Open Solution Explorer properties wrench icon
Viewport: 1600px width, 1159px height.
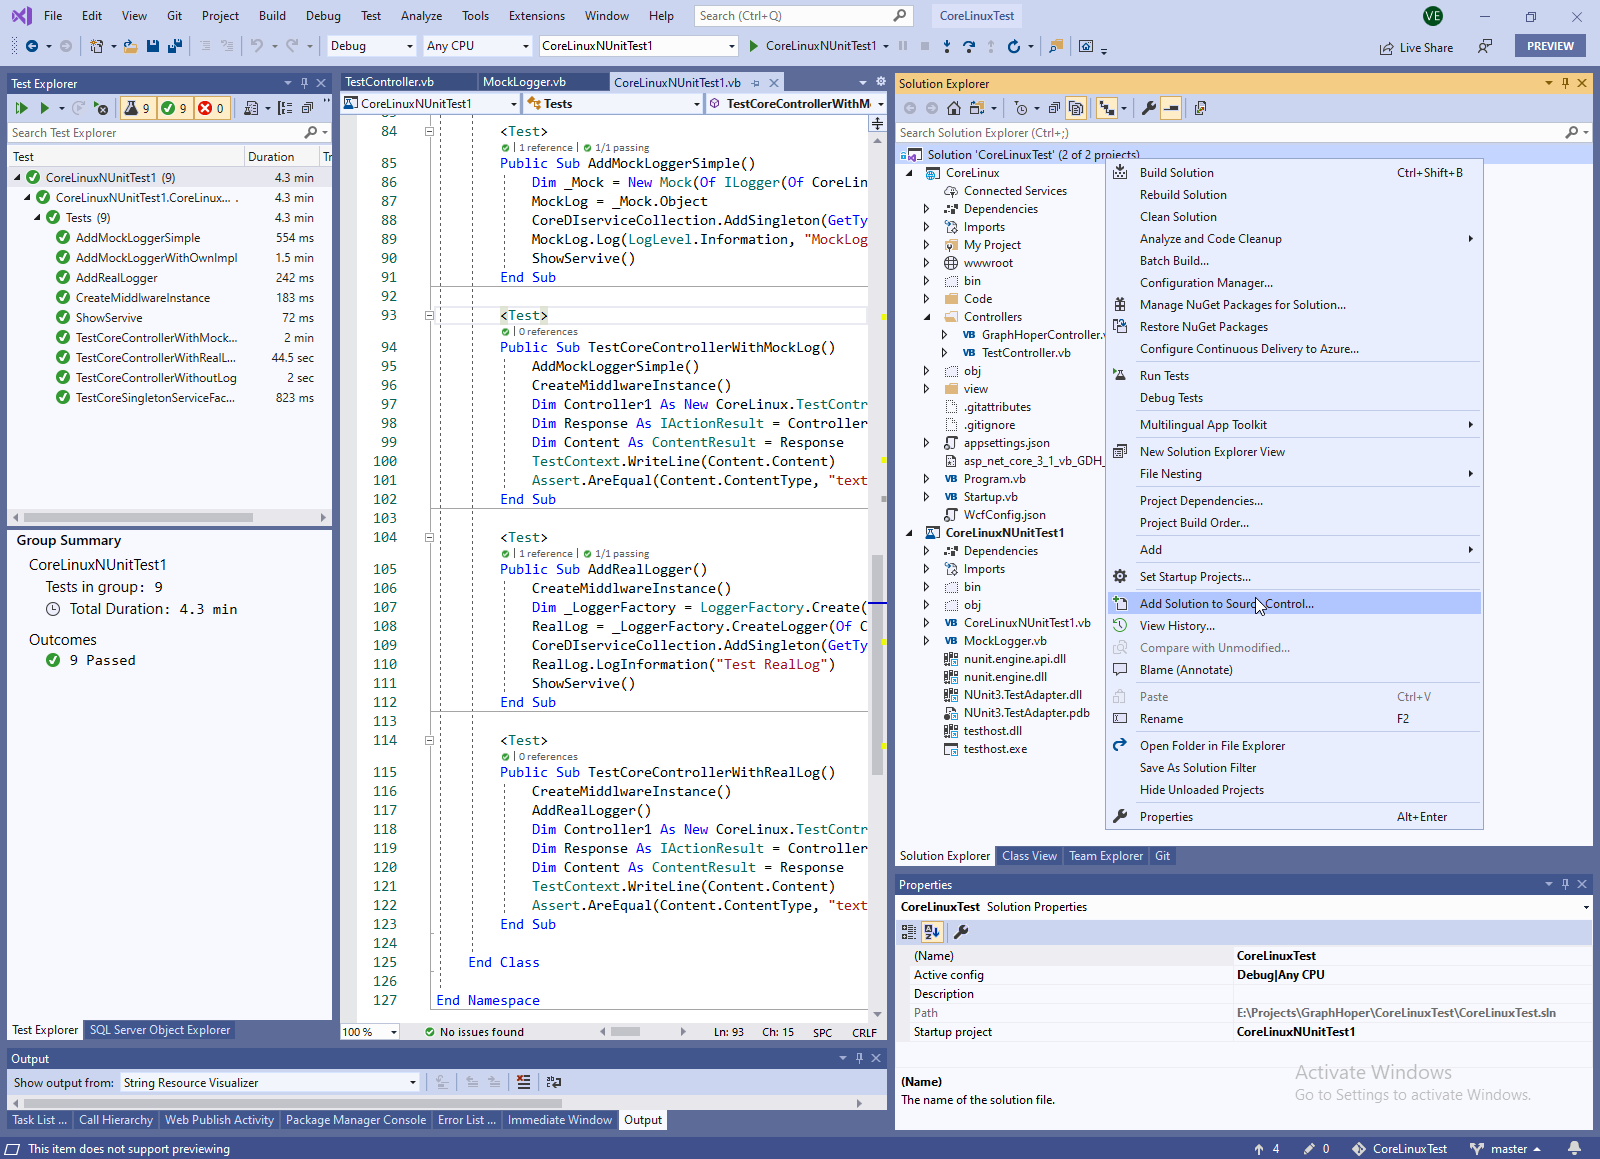tap(1148, 108)
